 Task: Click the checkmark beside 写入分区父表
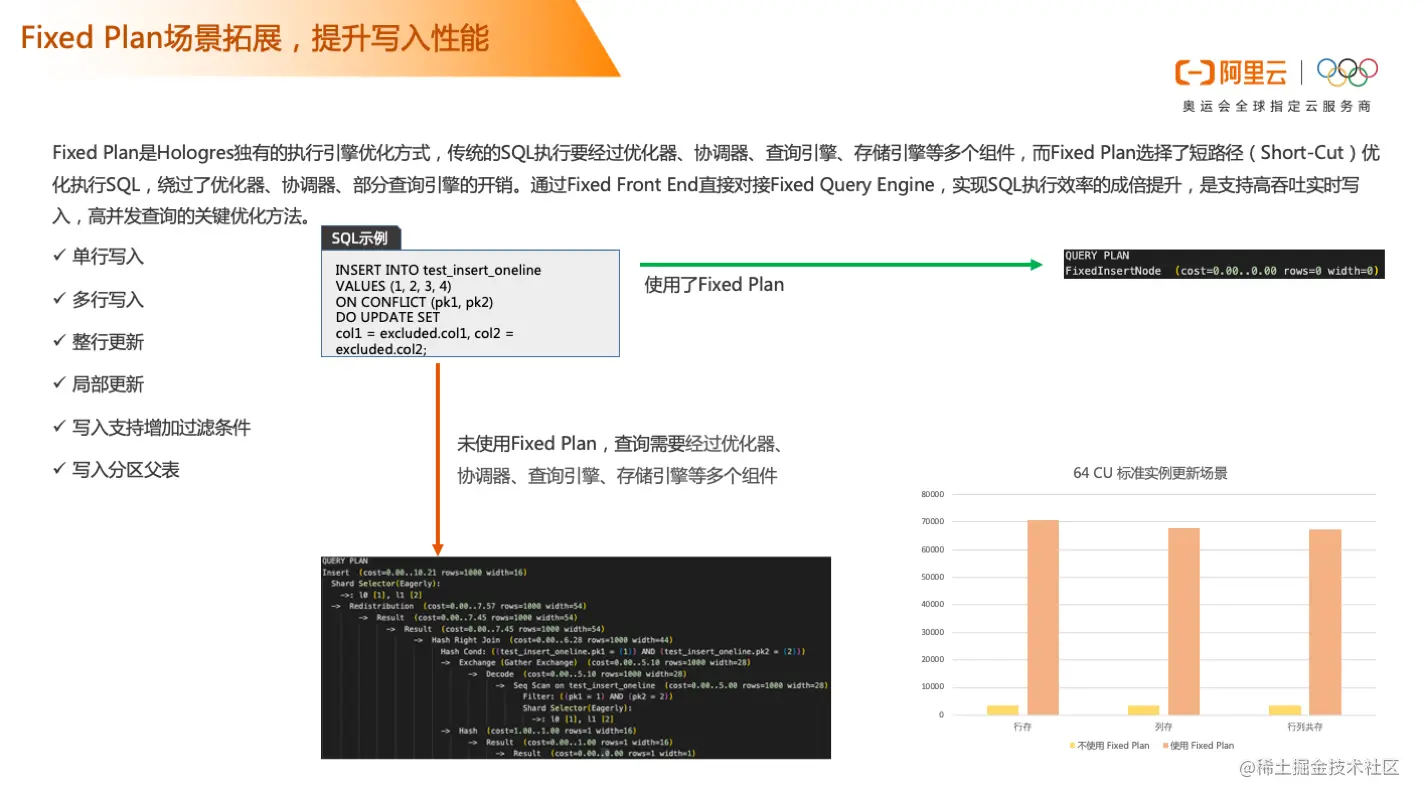[59, 469]
